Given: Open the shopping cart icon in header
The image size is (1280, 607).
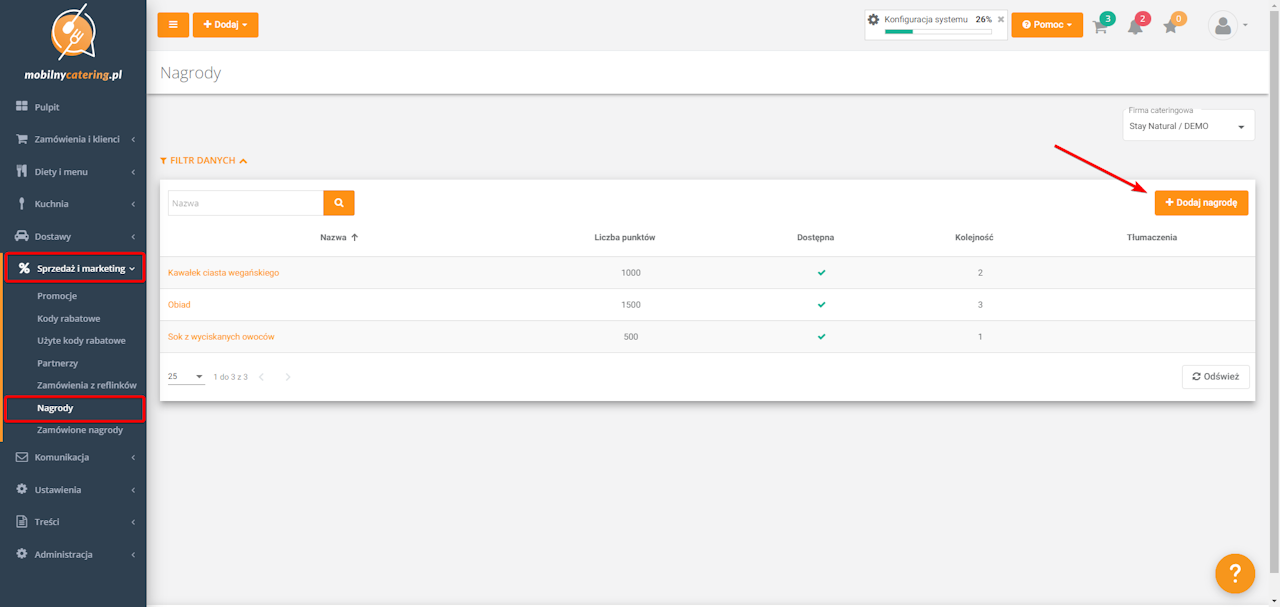Looking at the screenshot, I should 1100,27.
